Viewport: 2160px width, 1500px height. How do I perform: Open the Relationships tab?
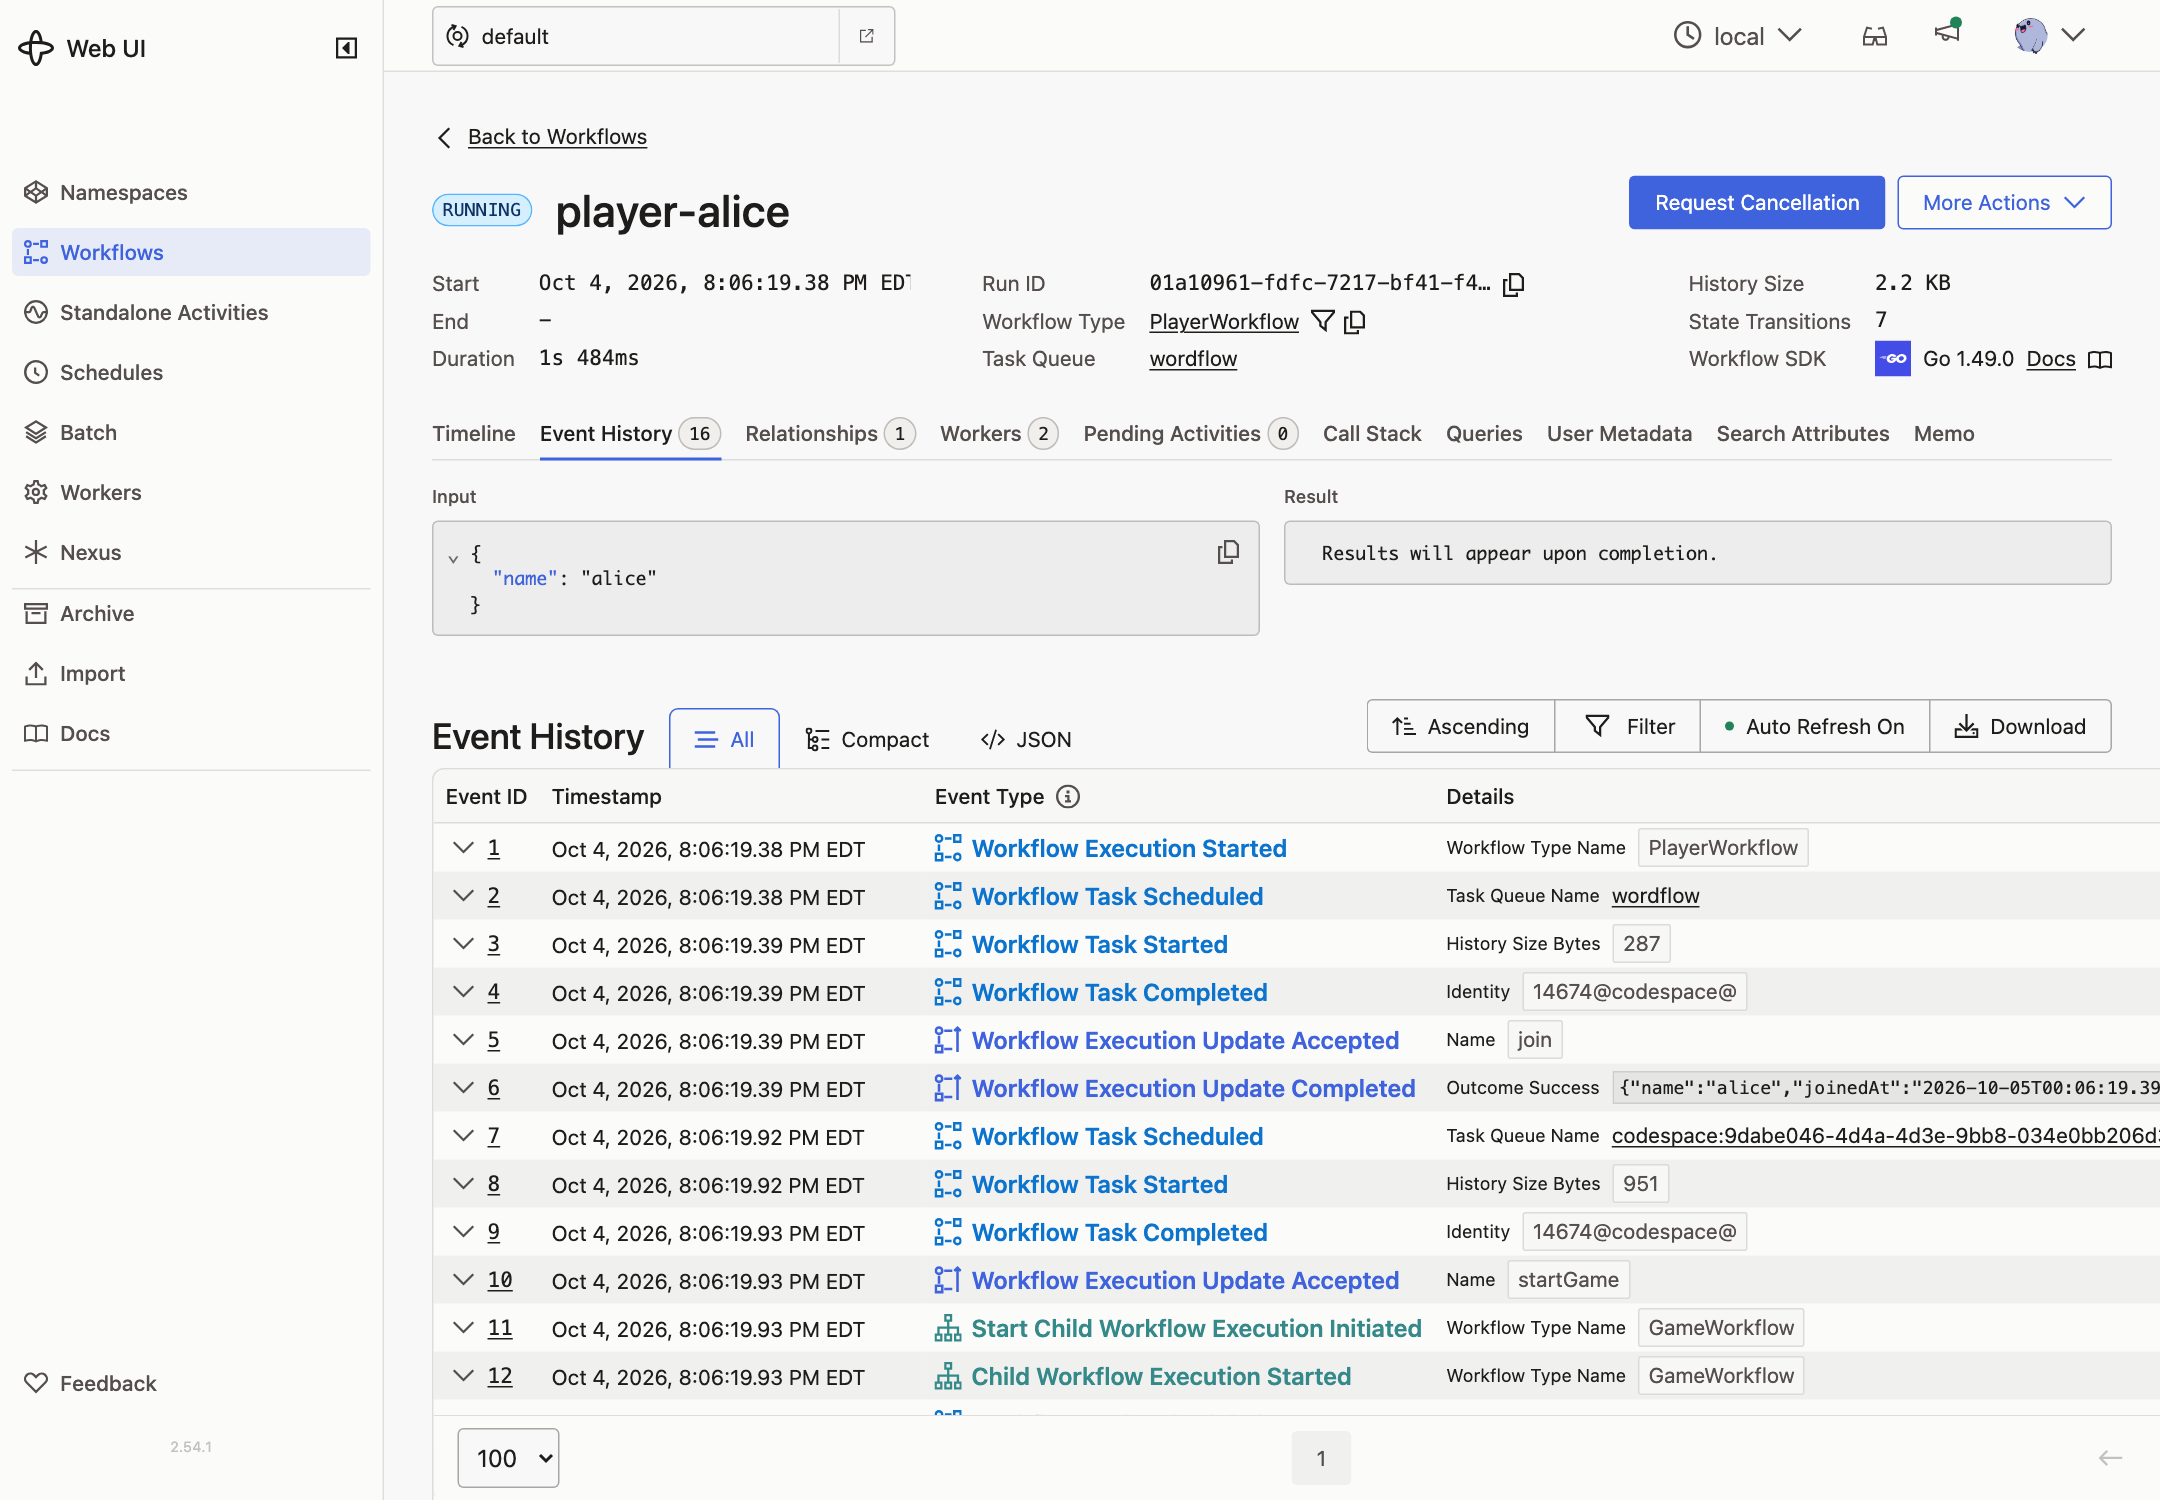click(x=830, y=433)
